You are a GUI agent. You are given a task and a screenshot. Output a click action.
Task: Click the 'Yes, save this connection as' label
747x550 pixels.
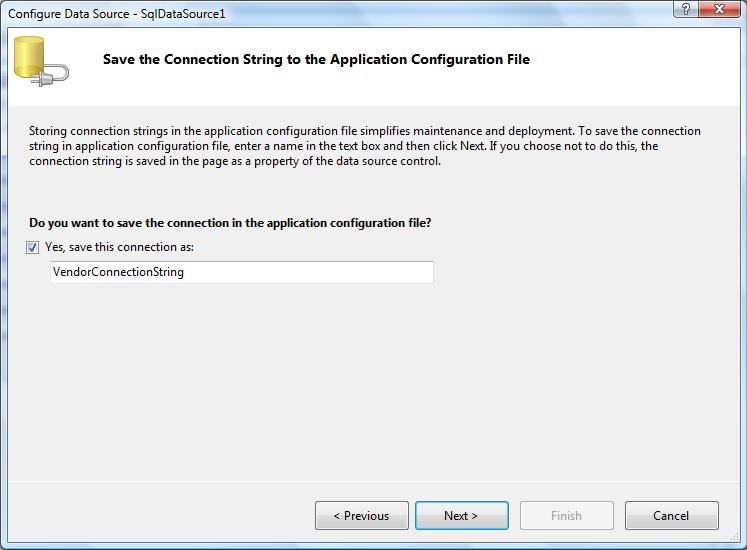pos(119,247)
